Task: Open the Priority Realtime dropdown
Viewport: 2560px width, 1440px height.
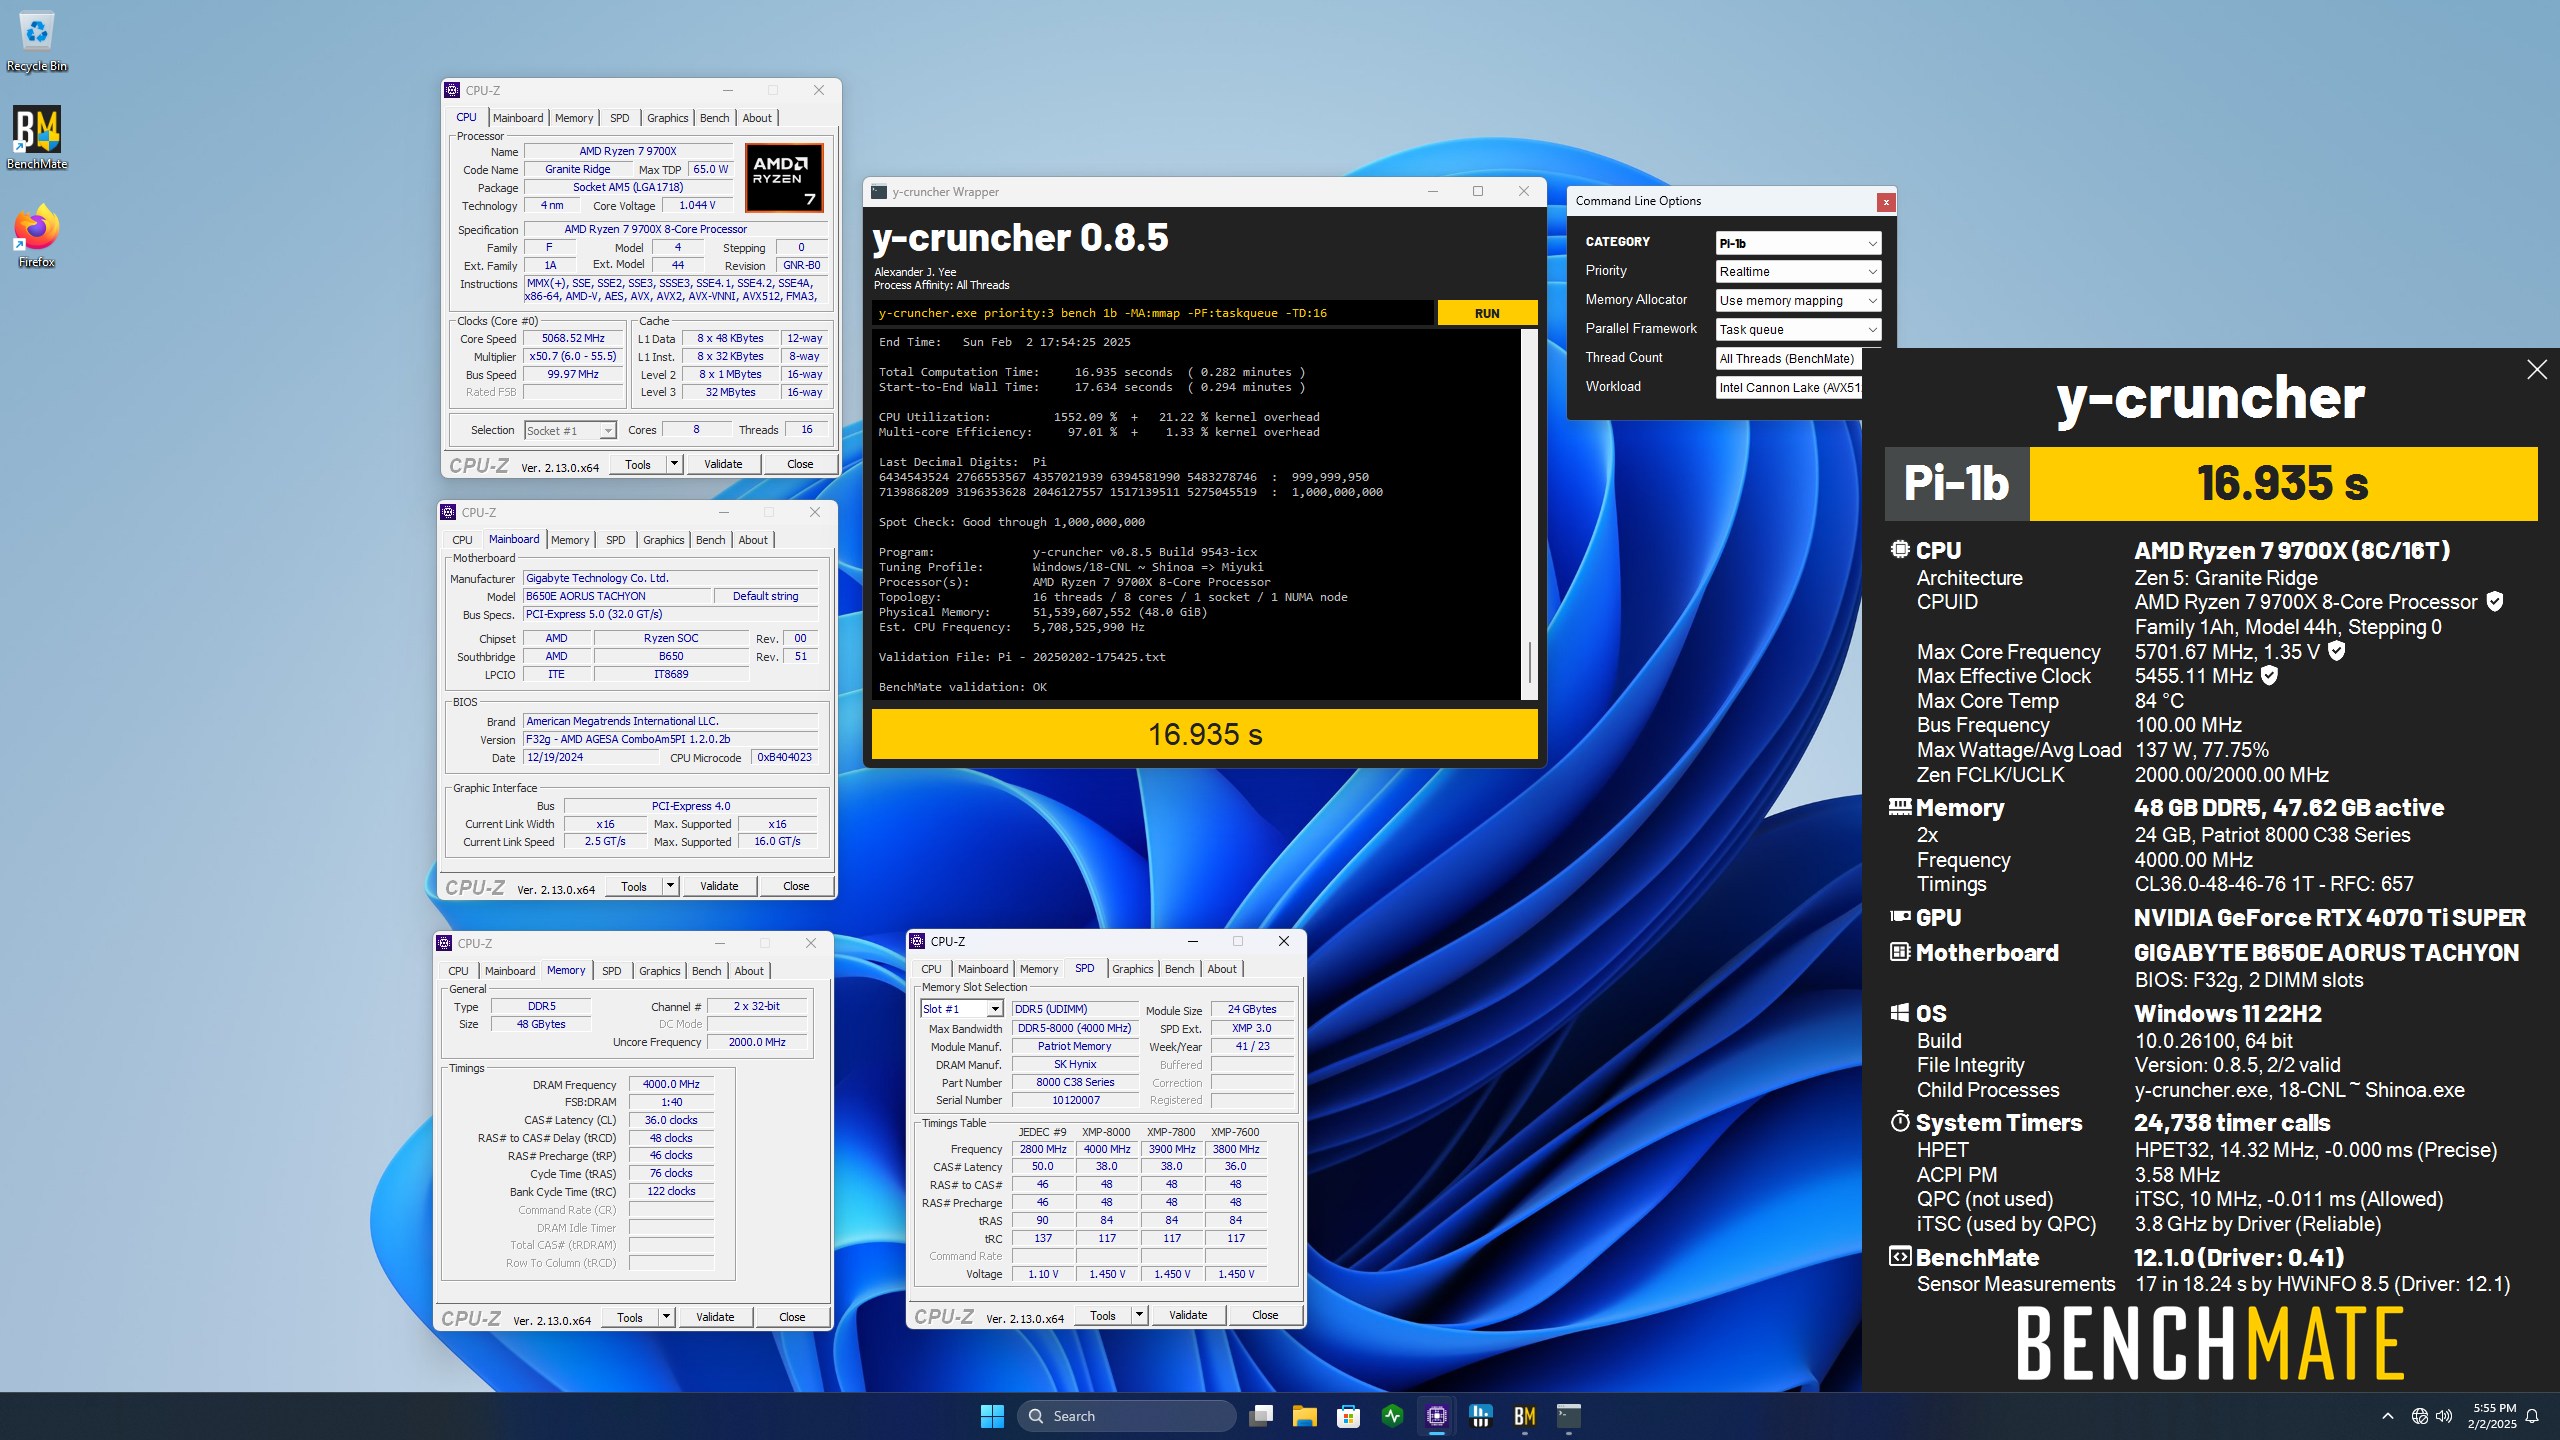Action: pyautogui.click(x=1798, y=272)
